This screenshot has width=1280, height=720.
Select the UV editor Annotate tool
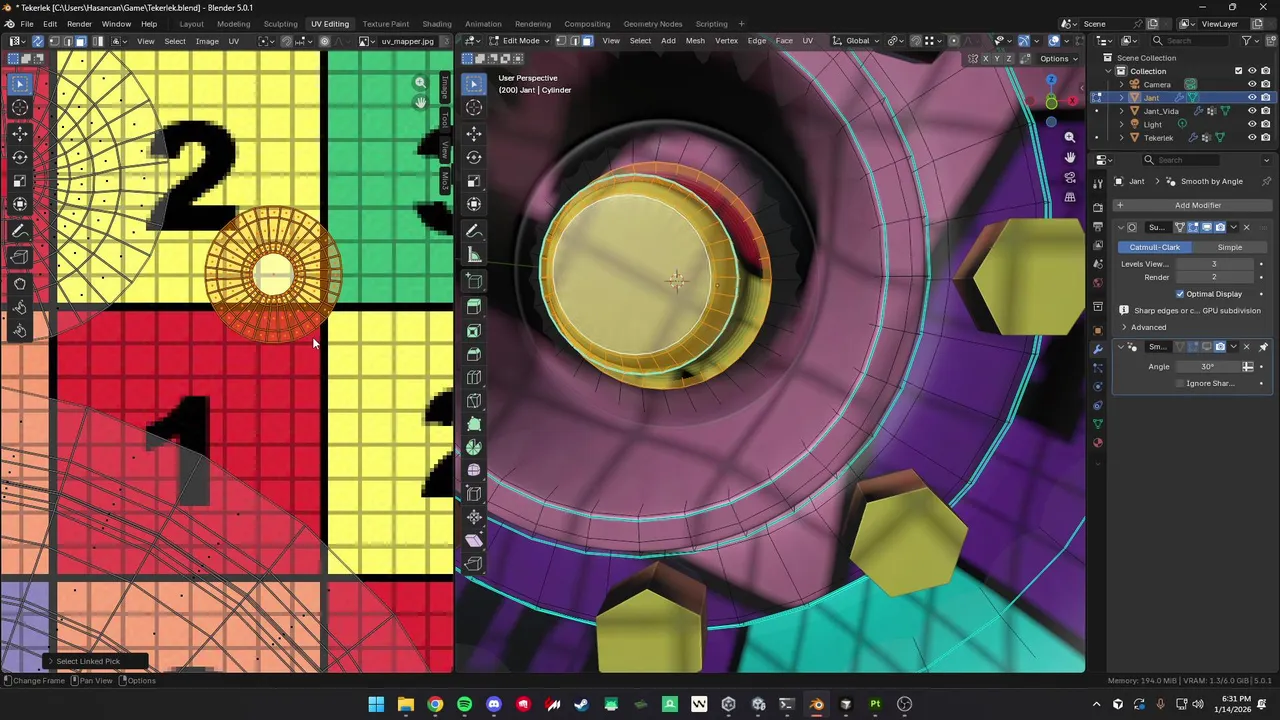click(20, 230)
